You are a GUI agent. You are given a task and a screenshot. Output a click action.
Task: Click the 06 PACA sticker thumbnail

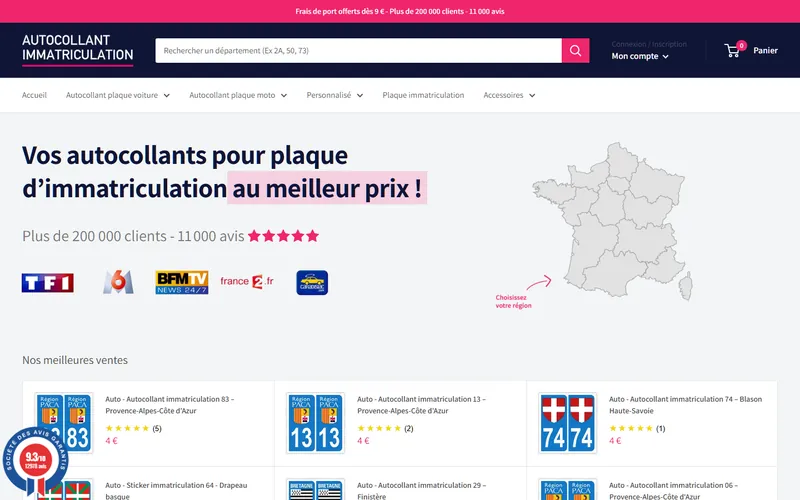tap(567, 489)
